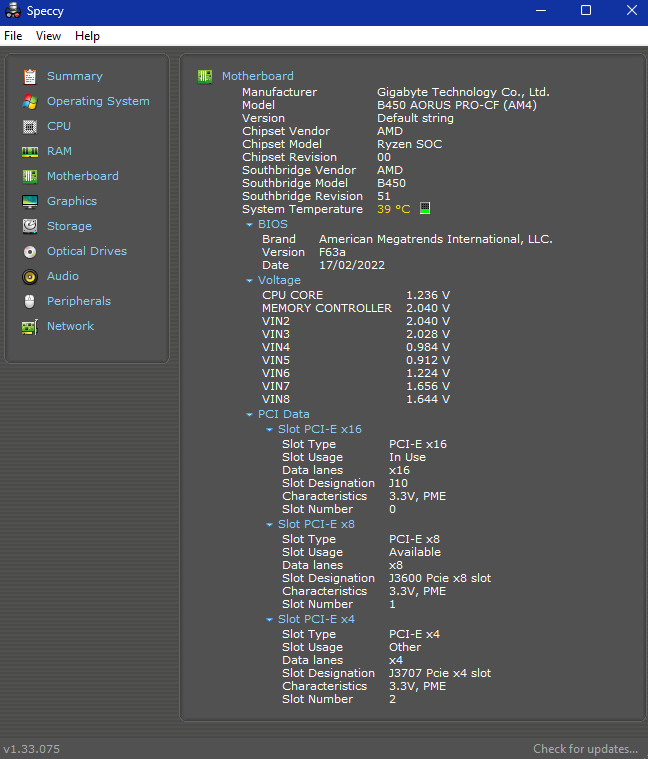
Task: Click the version v1.33.075 text
Action: coord(31,749)
